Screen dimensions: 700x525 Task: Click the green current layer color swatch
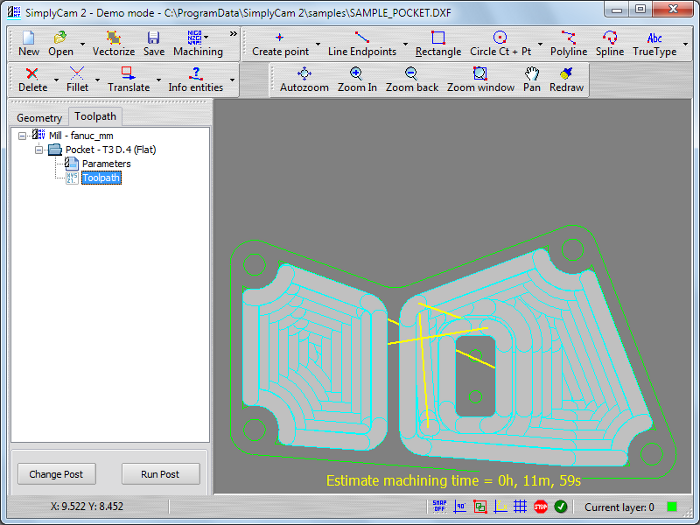672,507
